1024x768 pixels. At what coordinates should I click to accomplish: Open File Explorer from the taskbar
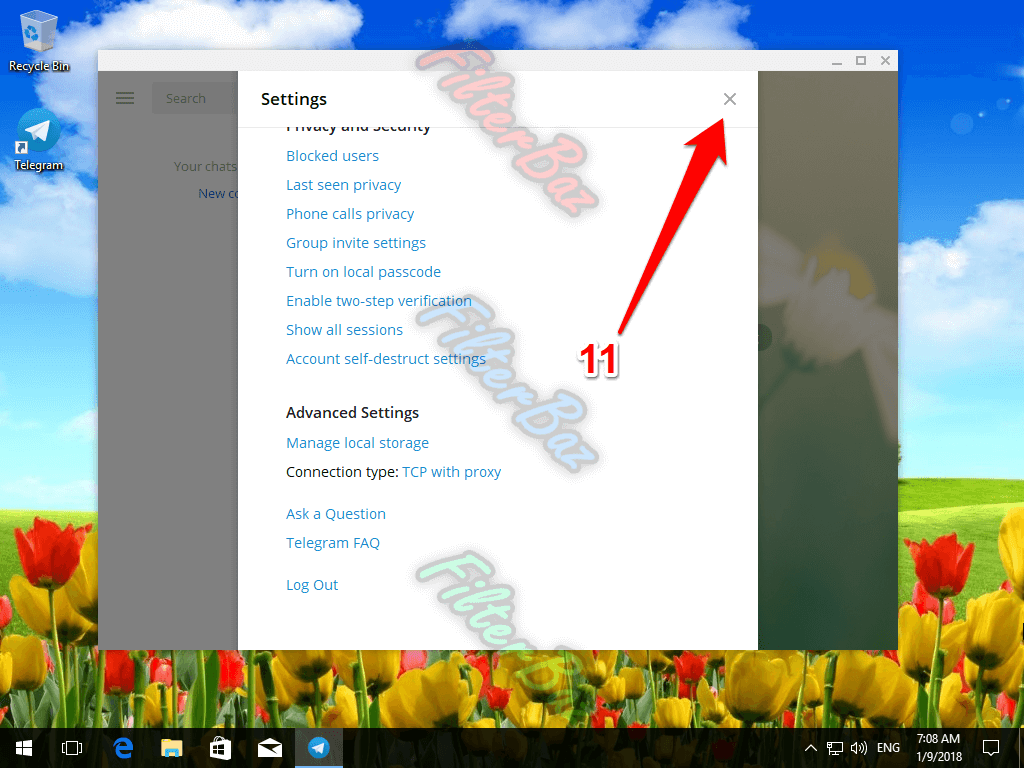pos(172,747)
